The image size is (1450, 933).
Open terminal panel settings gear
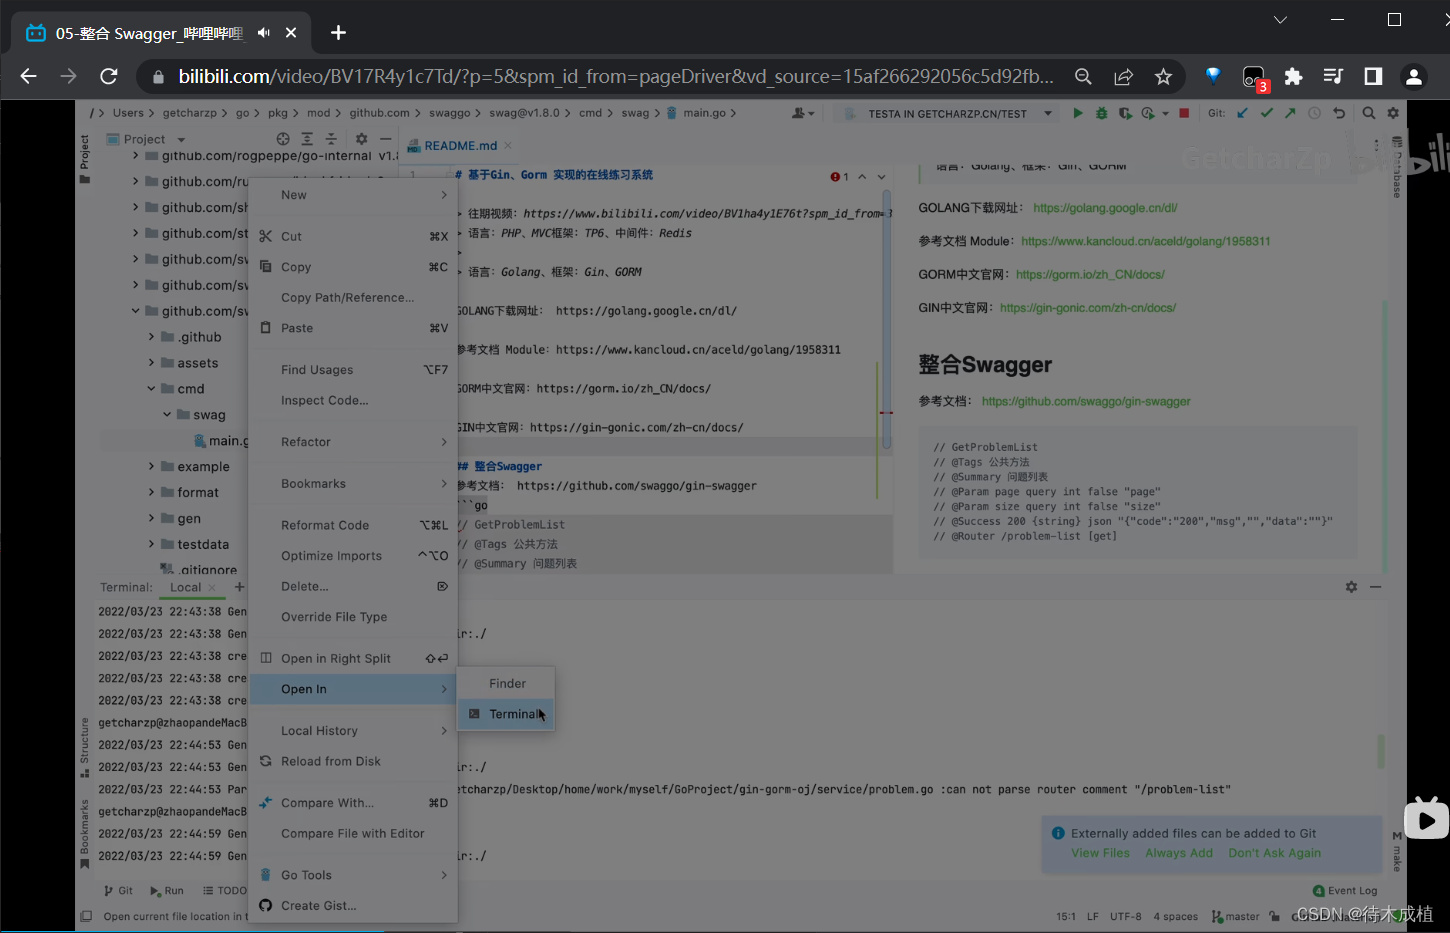click(1351, 587)
